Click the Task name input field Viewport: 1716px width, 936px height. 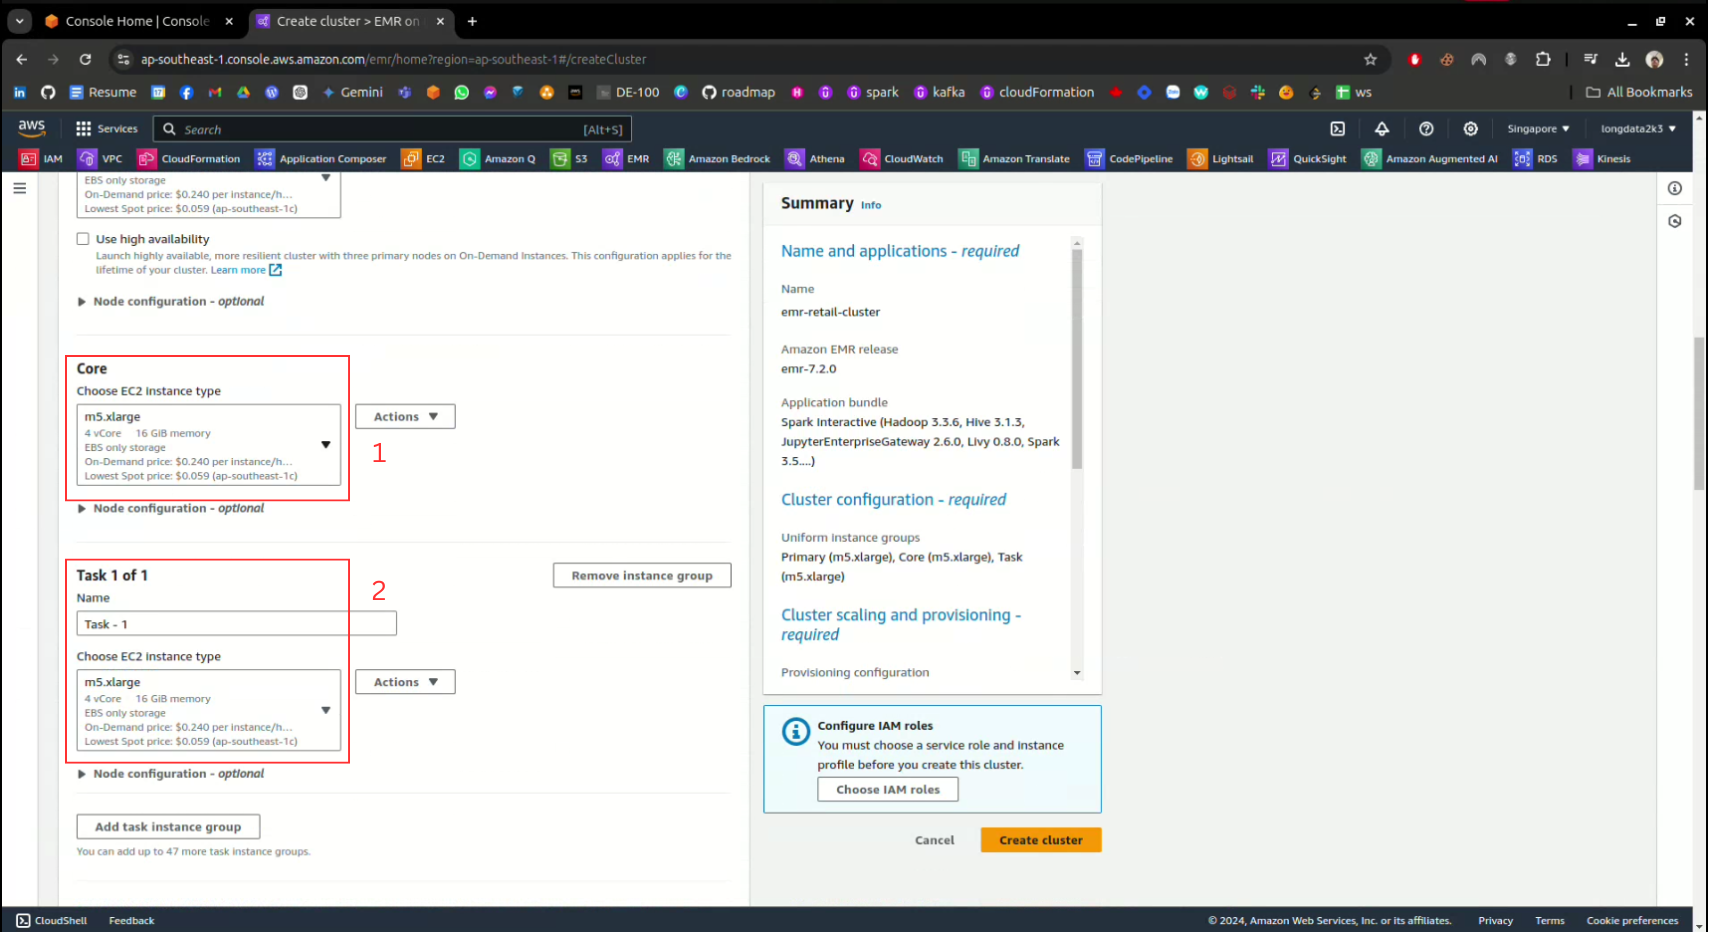(x=236, y=624)
